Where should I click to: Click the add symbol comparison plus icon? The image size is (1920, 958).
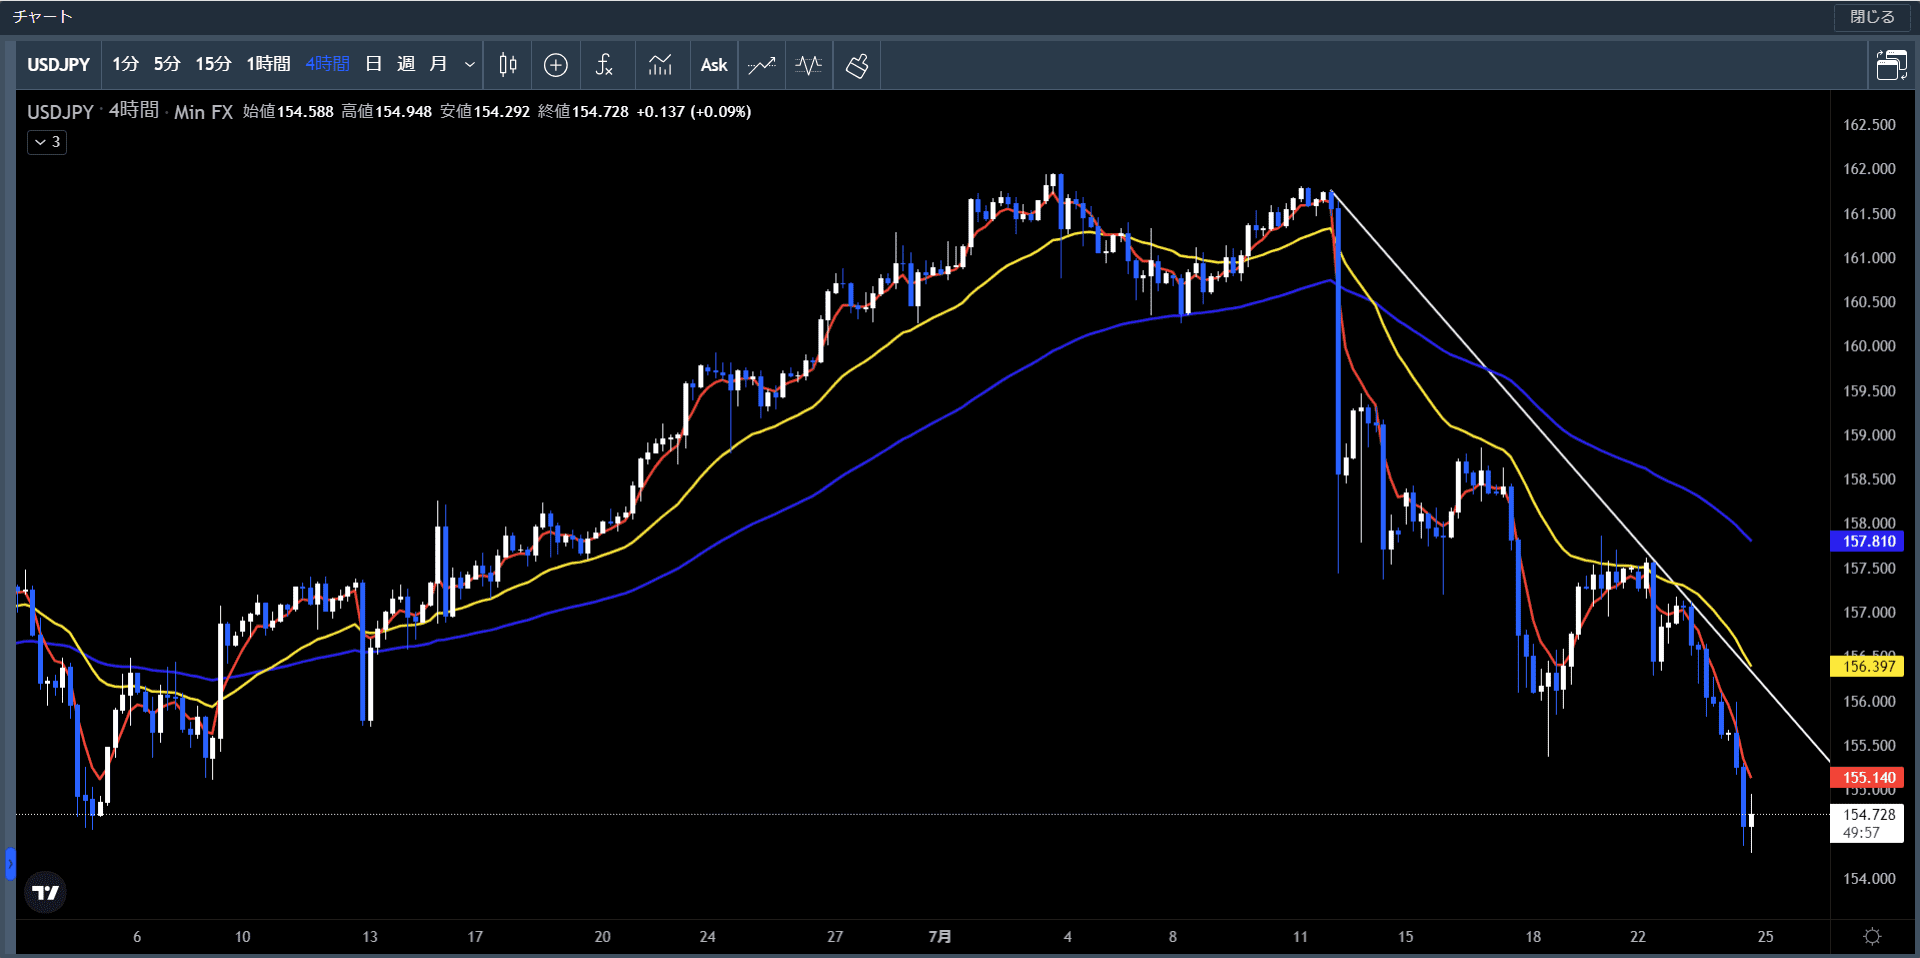coord(556,65)
